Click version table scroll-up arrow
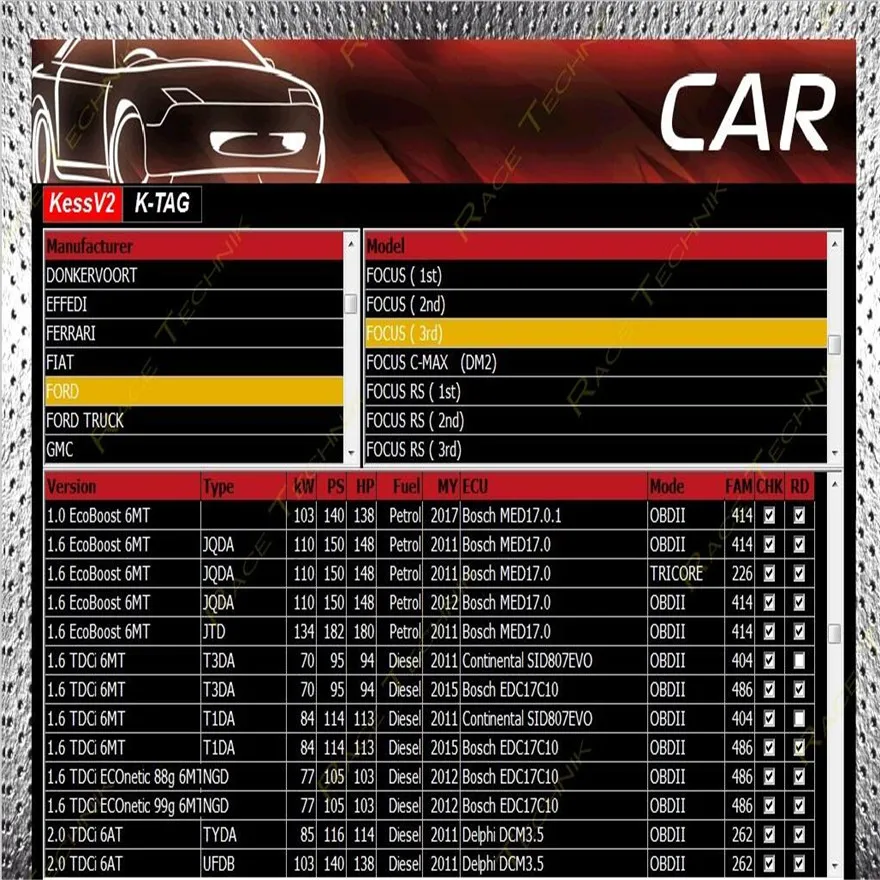The image size is (880, 880). (x=835, y=483)
